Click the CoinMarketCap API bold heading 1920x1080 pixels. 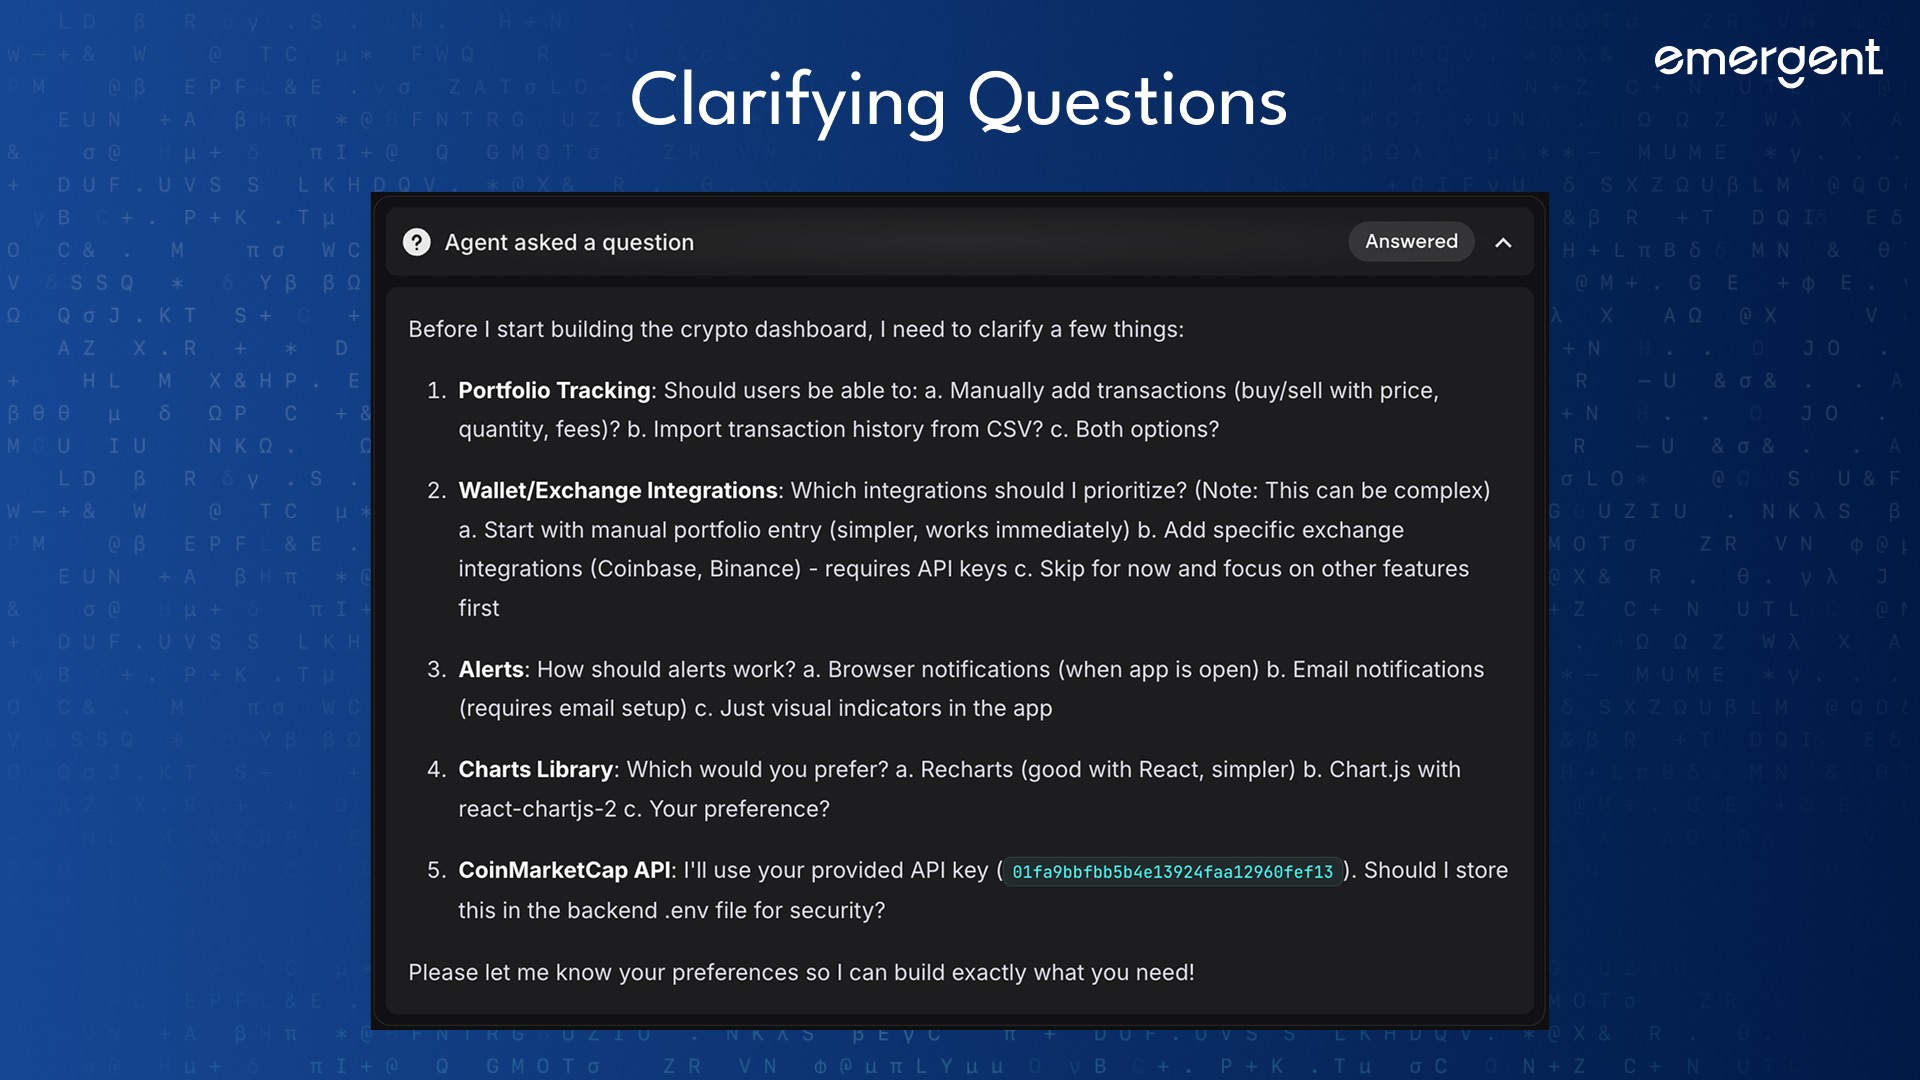pyautogui.click(x=564, y=870)
